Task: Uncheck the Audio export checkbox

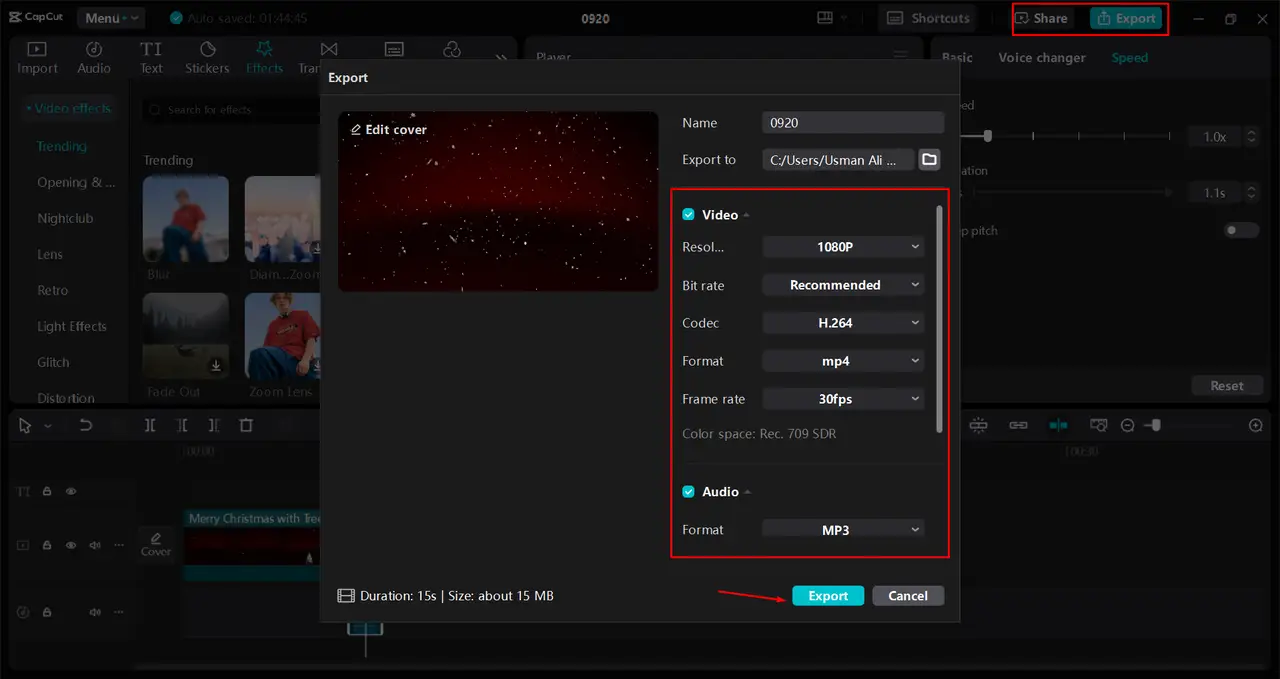Action: tap(688, 492)
